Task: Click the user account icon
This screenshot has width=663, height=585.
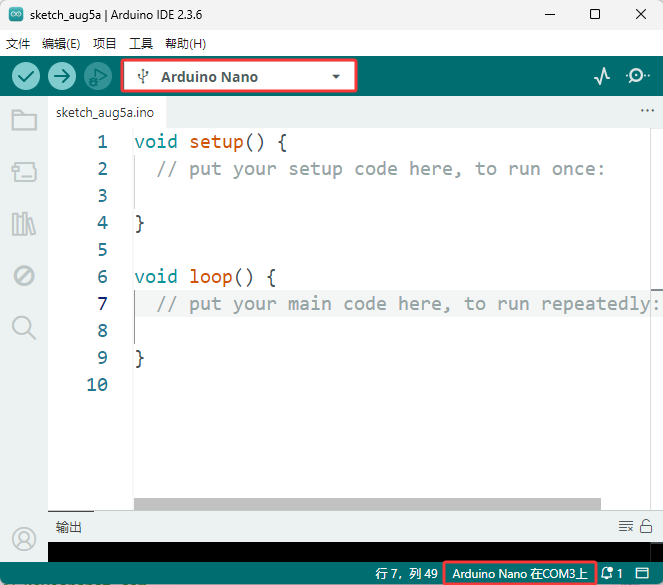Action: [24, 539]
